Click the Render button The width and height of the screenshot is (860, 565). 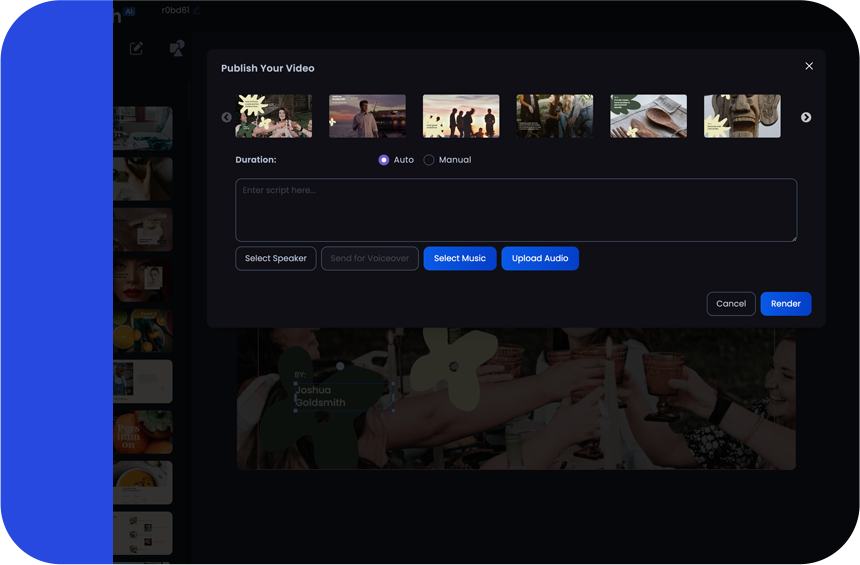click(x=786, y=304)
